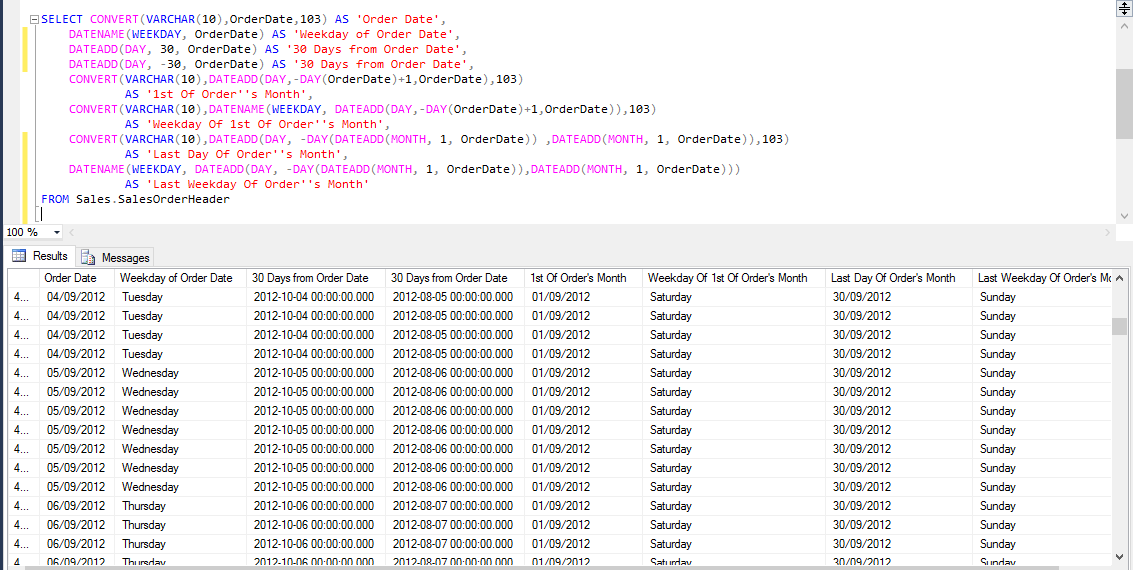The width and height of the screenshot is (1133, 570).
Task: Click the Results grid icon
Action: coord(20,256)
